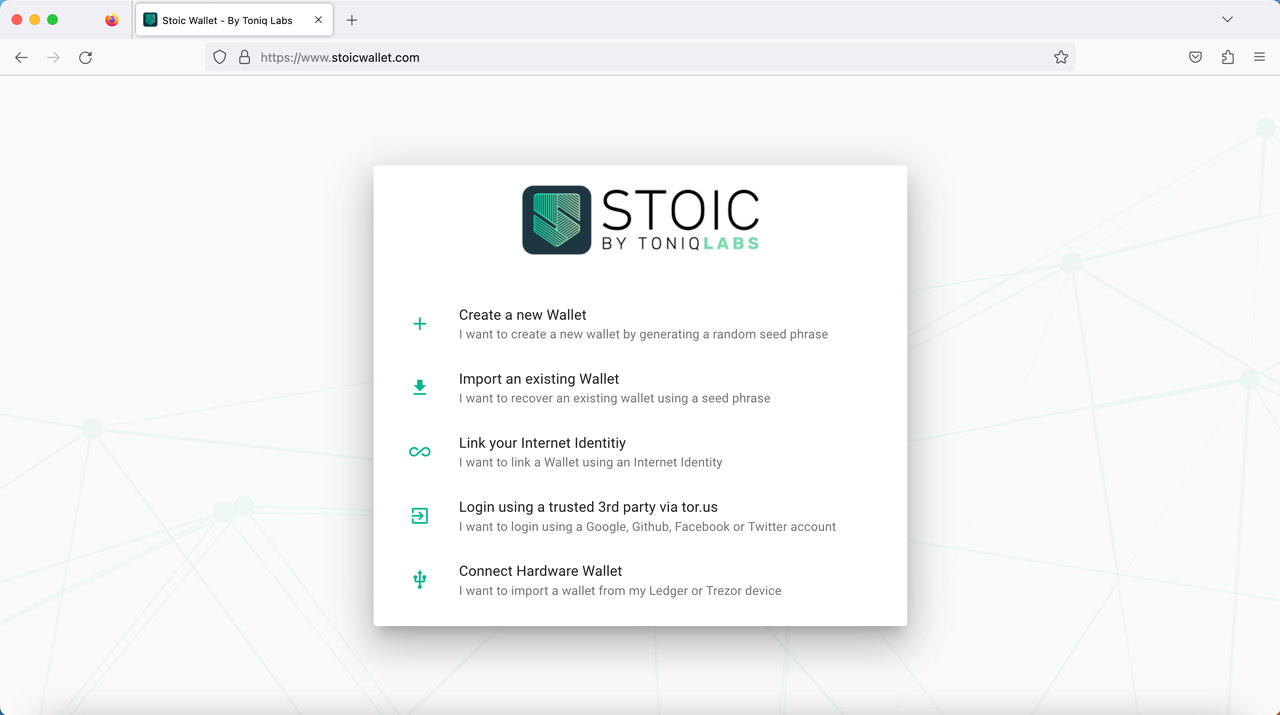Open the Firefox hamburger menu
This screenshot has width=1280, height=715.
point(1259,58)
